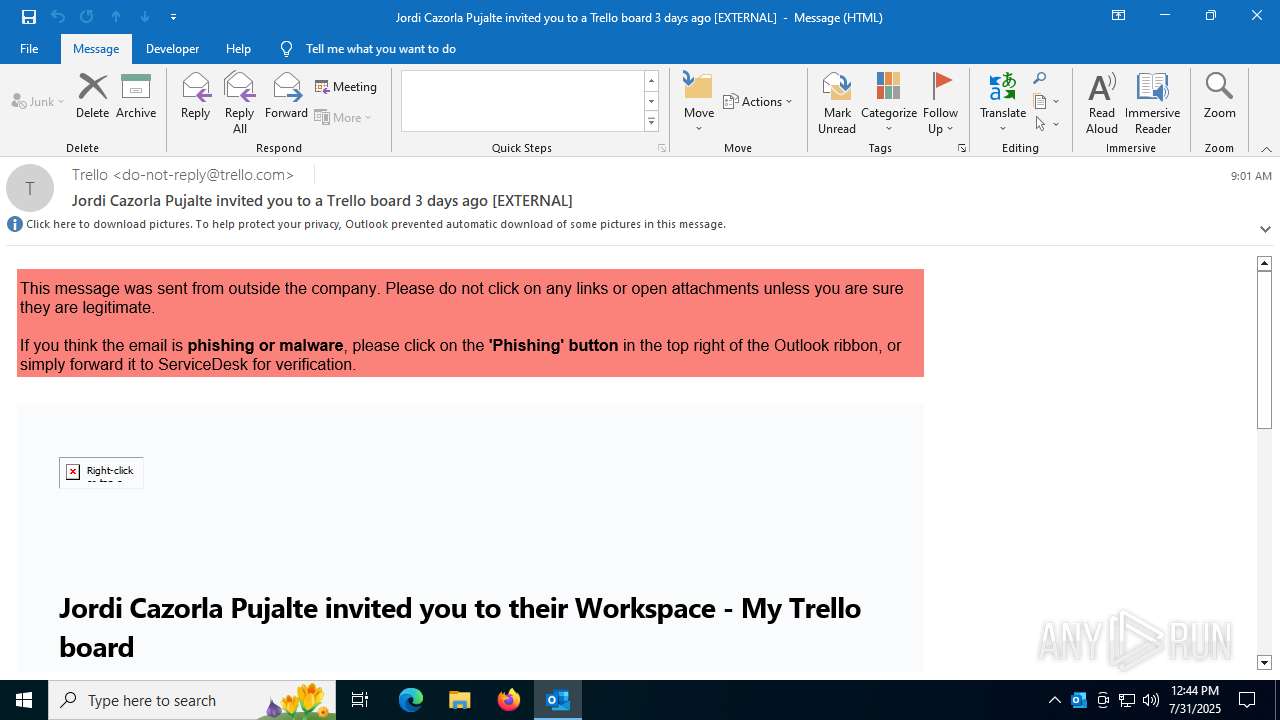1280x720 pixels.
Task: Click the Find magnifier icon in Editing
Action: [x=1040, y=79]
